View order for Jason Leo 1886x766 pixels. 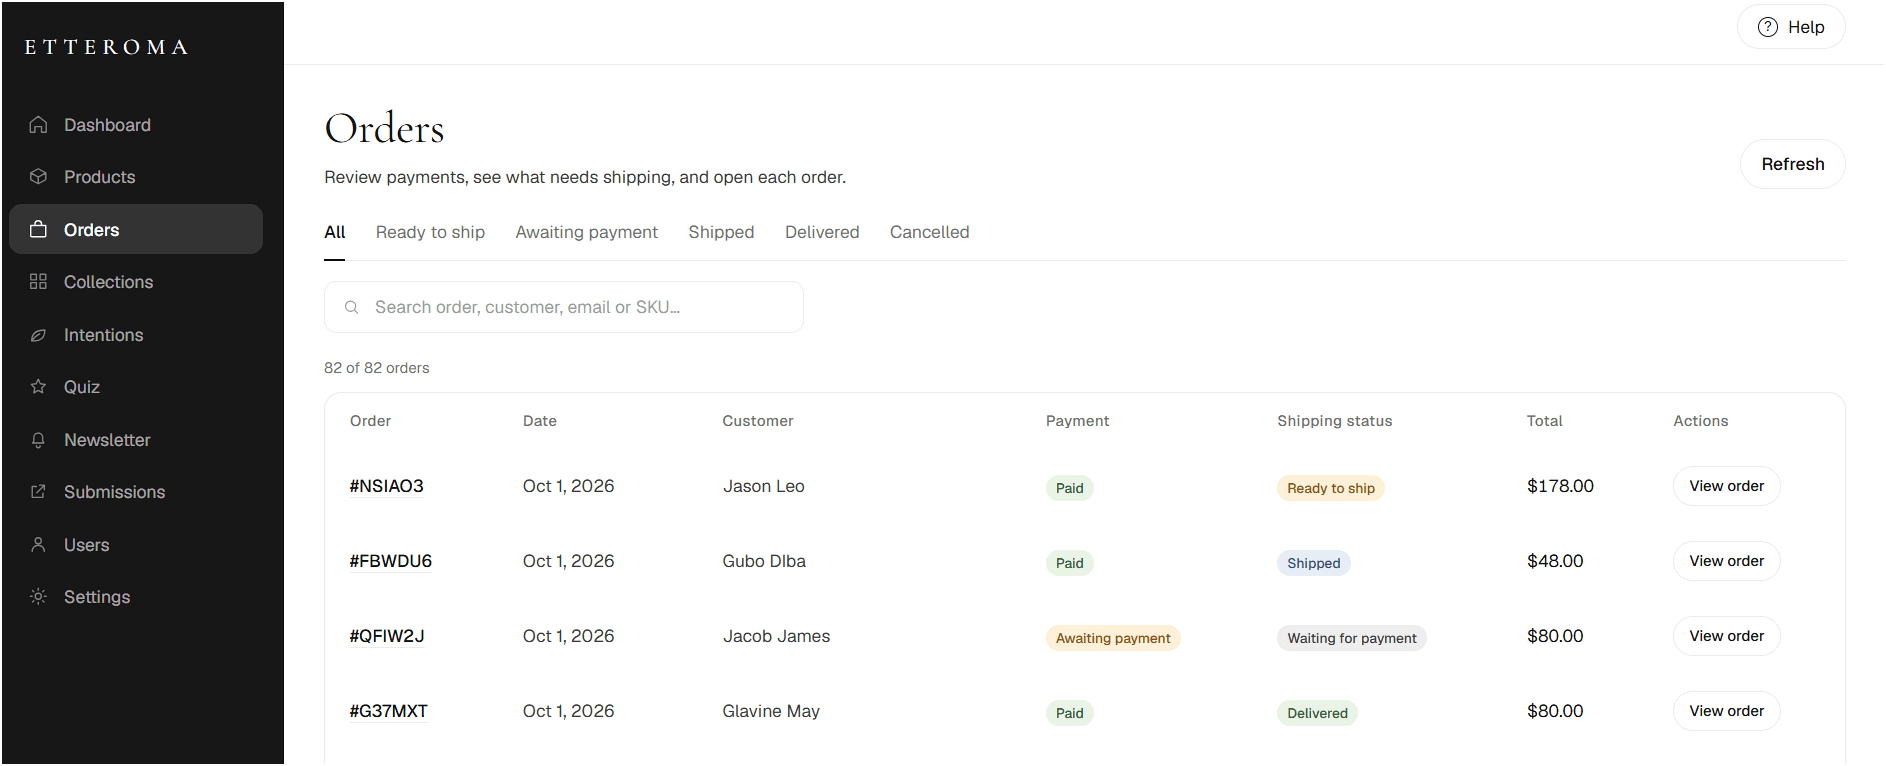click(1727, 486)
